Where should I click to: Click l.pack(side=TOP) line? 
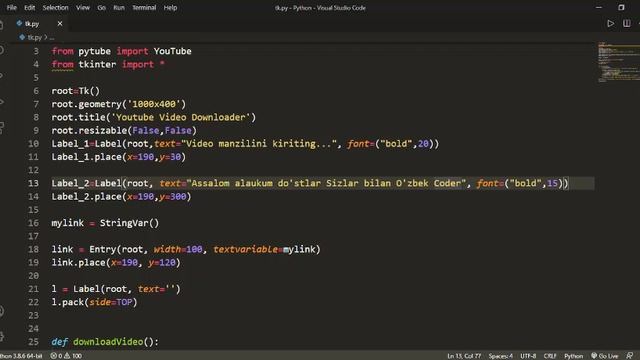tap(94, 302)
